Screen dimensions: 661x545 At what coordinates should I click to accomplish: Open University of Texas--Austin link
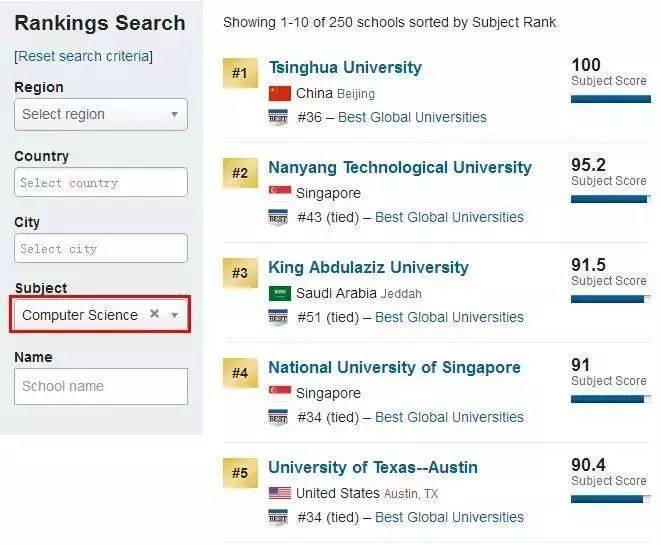pyautogui.click(x=373, y=467)
